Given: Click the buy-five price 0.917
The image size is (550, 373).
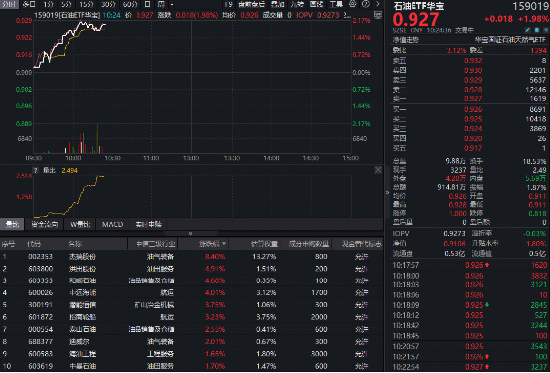Looking at the screenshot, I should pos(473,148).
